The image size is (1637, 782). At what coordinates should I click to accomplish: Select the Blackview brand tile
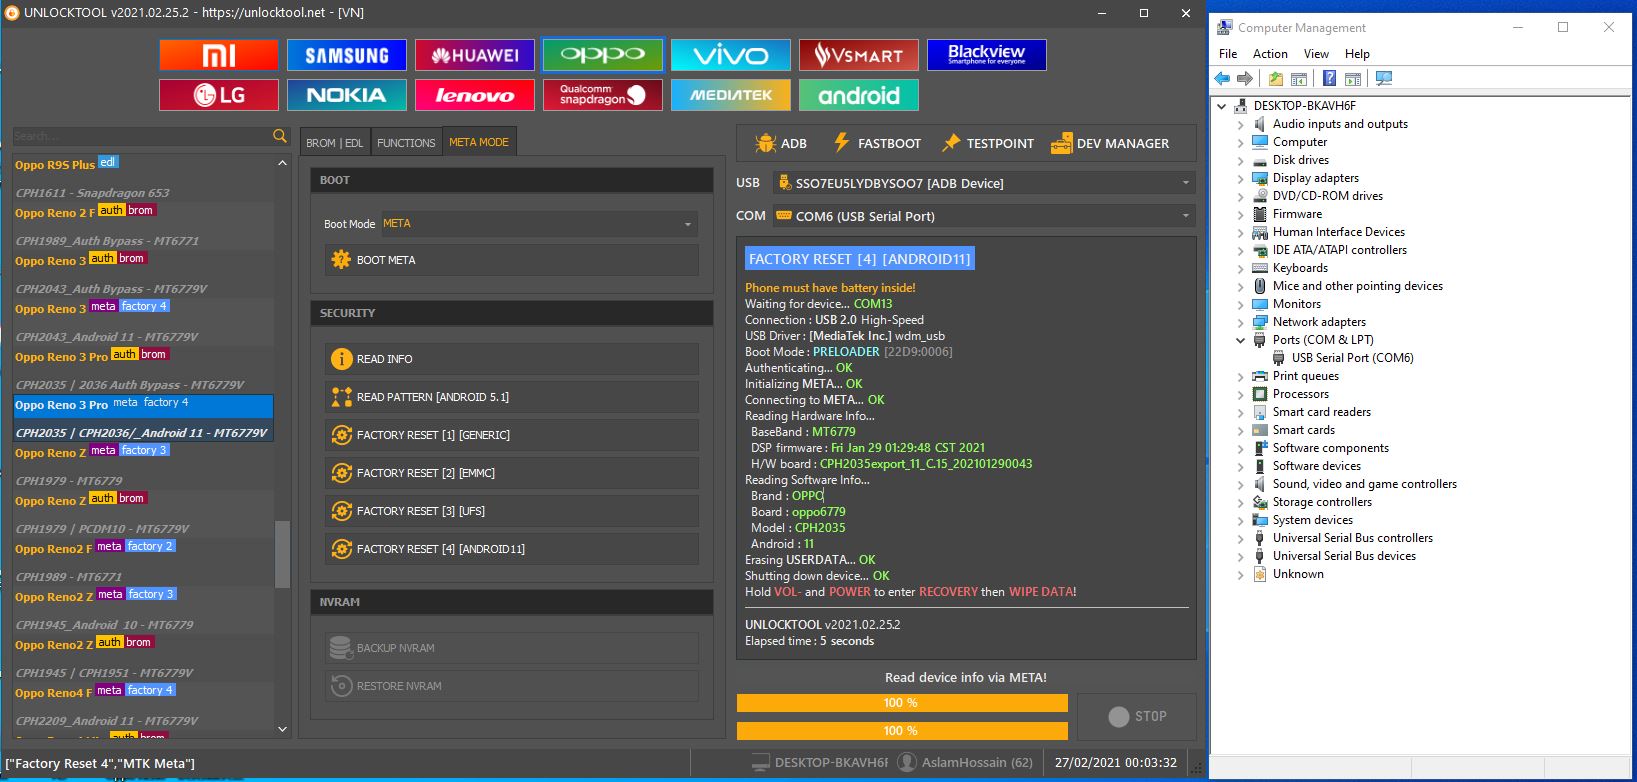tap(987, 55)
